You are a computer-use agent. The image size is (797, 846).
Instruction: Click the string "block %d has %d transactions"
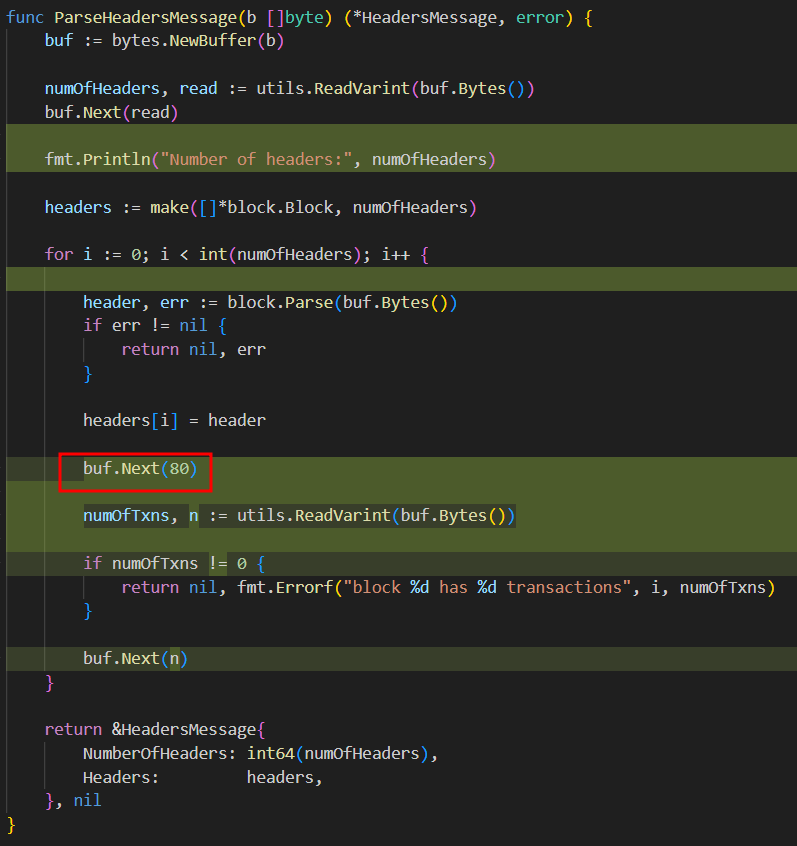pyautogui.click(x=487, y=588)
